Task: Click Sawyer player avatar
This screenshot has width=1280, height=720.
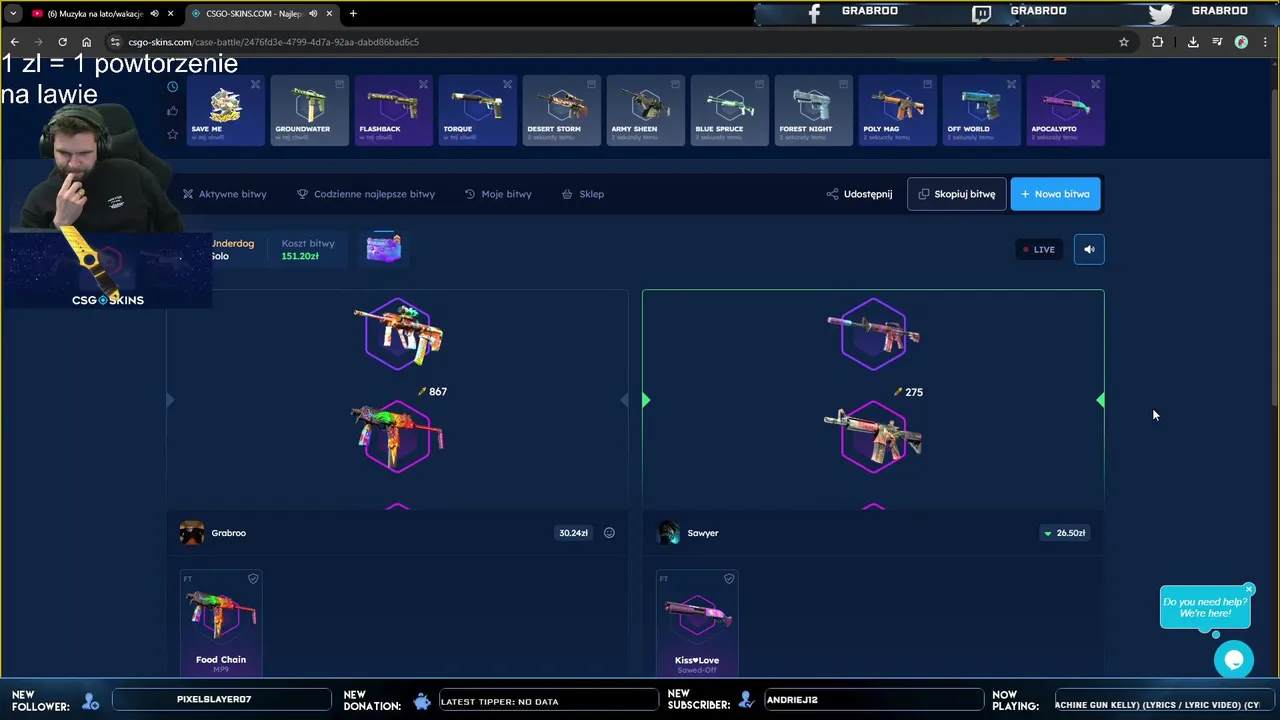Action: coord(668,533)
